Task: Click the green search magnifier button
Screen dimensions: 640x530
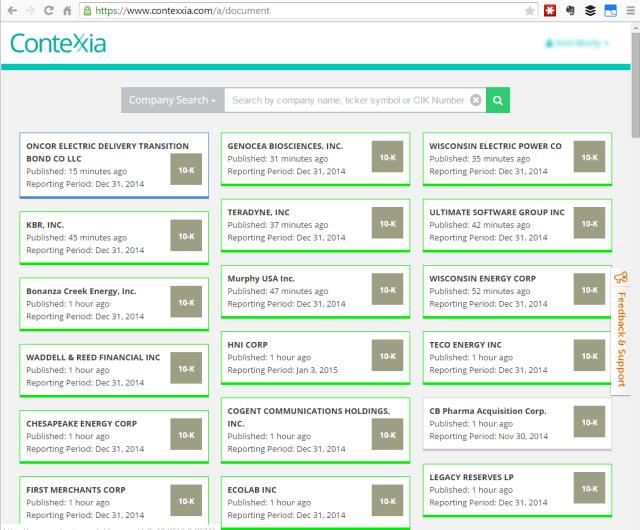Action: click(x=498, y=100)
